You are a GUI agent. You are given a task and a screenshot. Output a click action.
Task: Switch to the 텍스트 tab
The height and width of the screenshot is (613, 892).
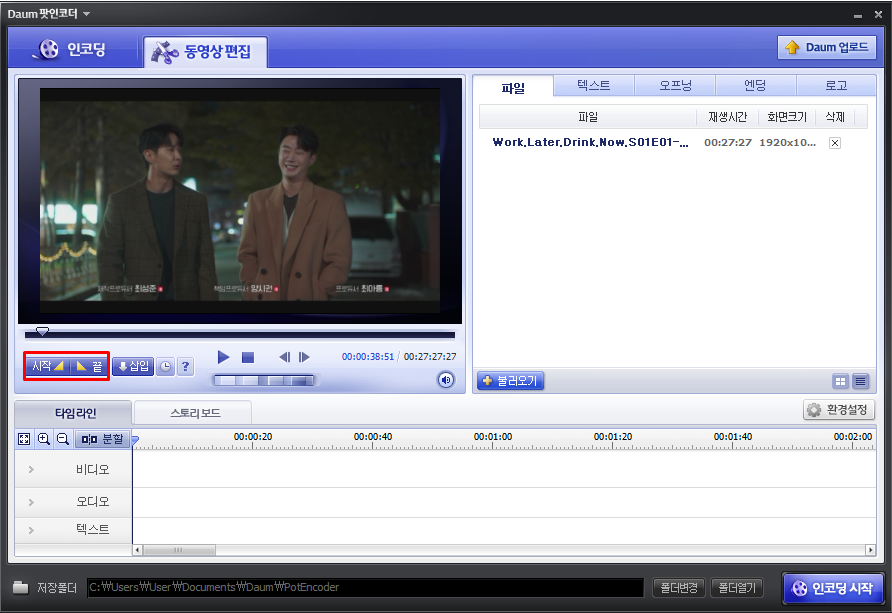[x=593, y=85]
